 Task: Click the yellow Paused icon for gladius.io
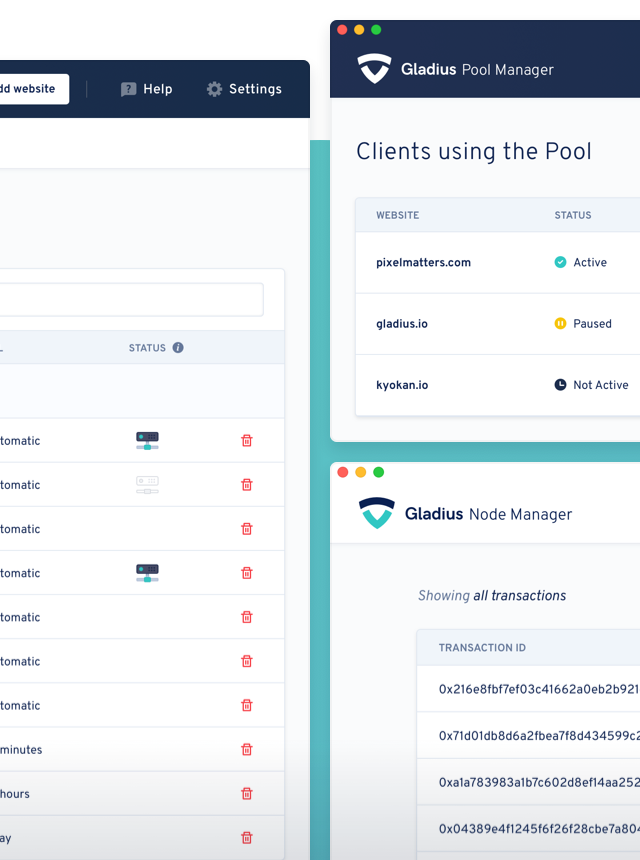pyautogui.click(x=560, y=324)
